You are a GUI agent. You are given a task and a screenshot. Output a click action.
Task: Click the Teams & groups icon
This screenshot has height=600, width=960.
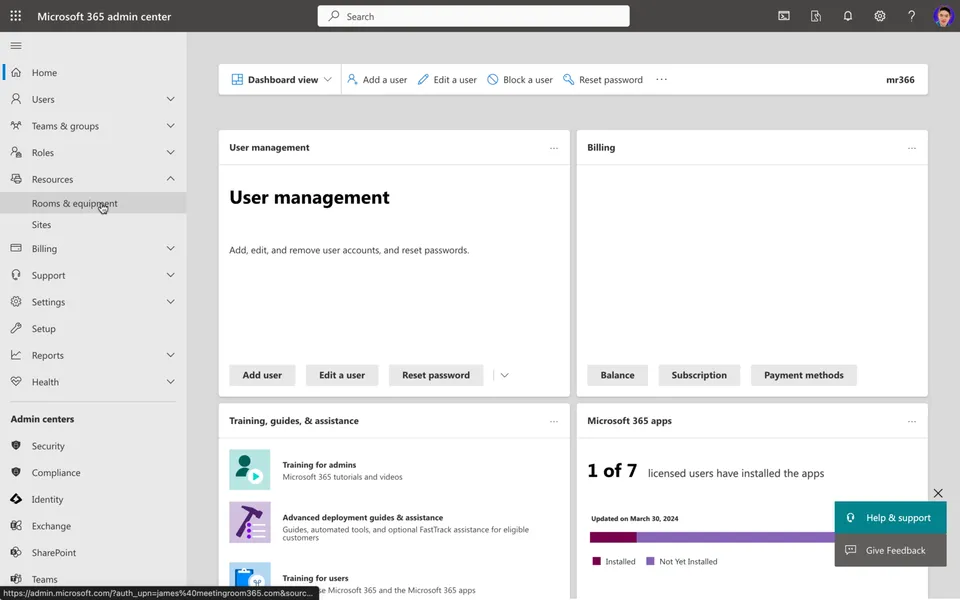[x=16, y=126]
